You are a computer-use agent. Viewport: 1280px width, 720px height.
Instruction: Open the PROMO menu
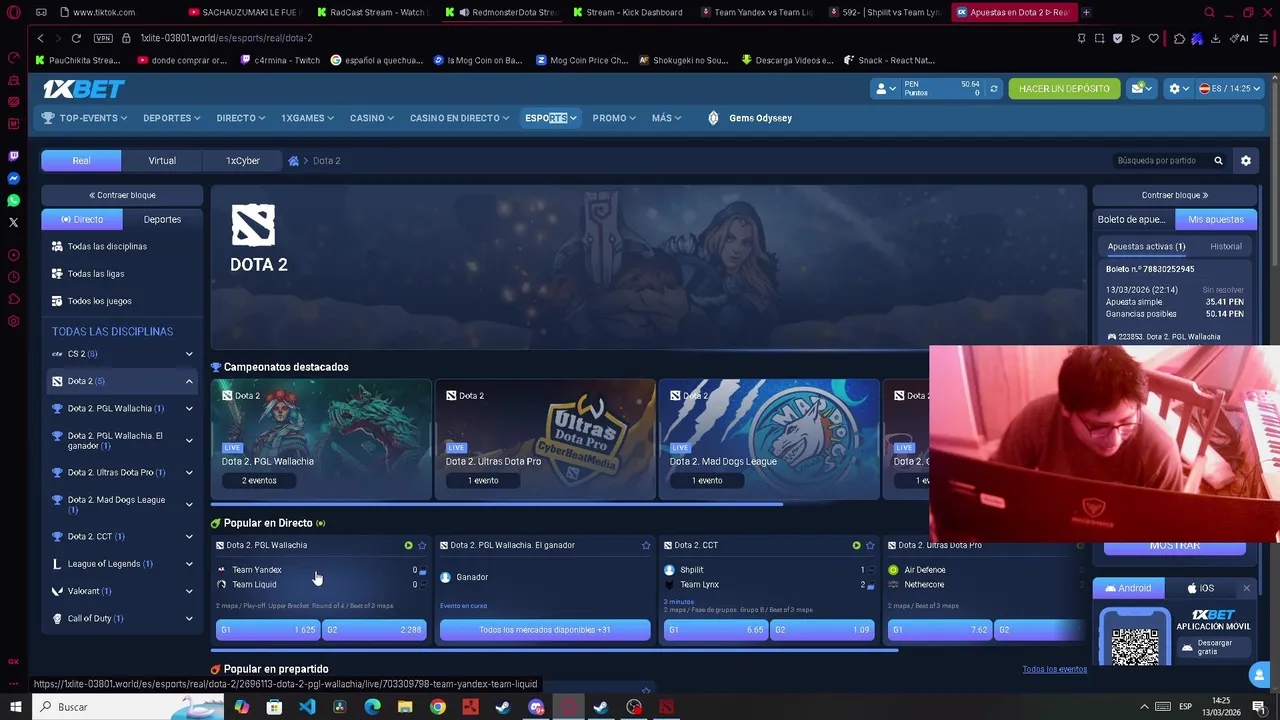pyautogui.click(x=613, y=118)
